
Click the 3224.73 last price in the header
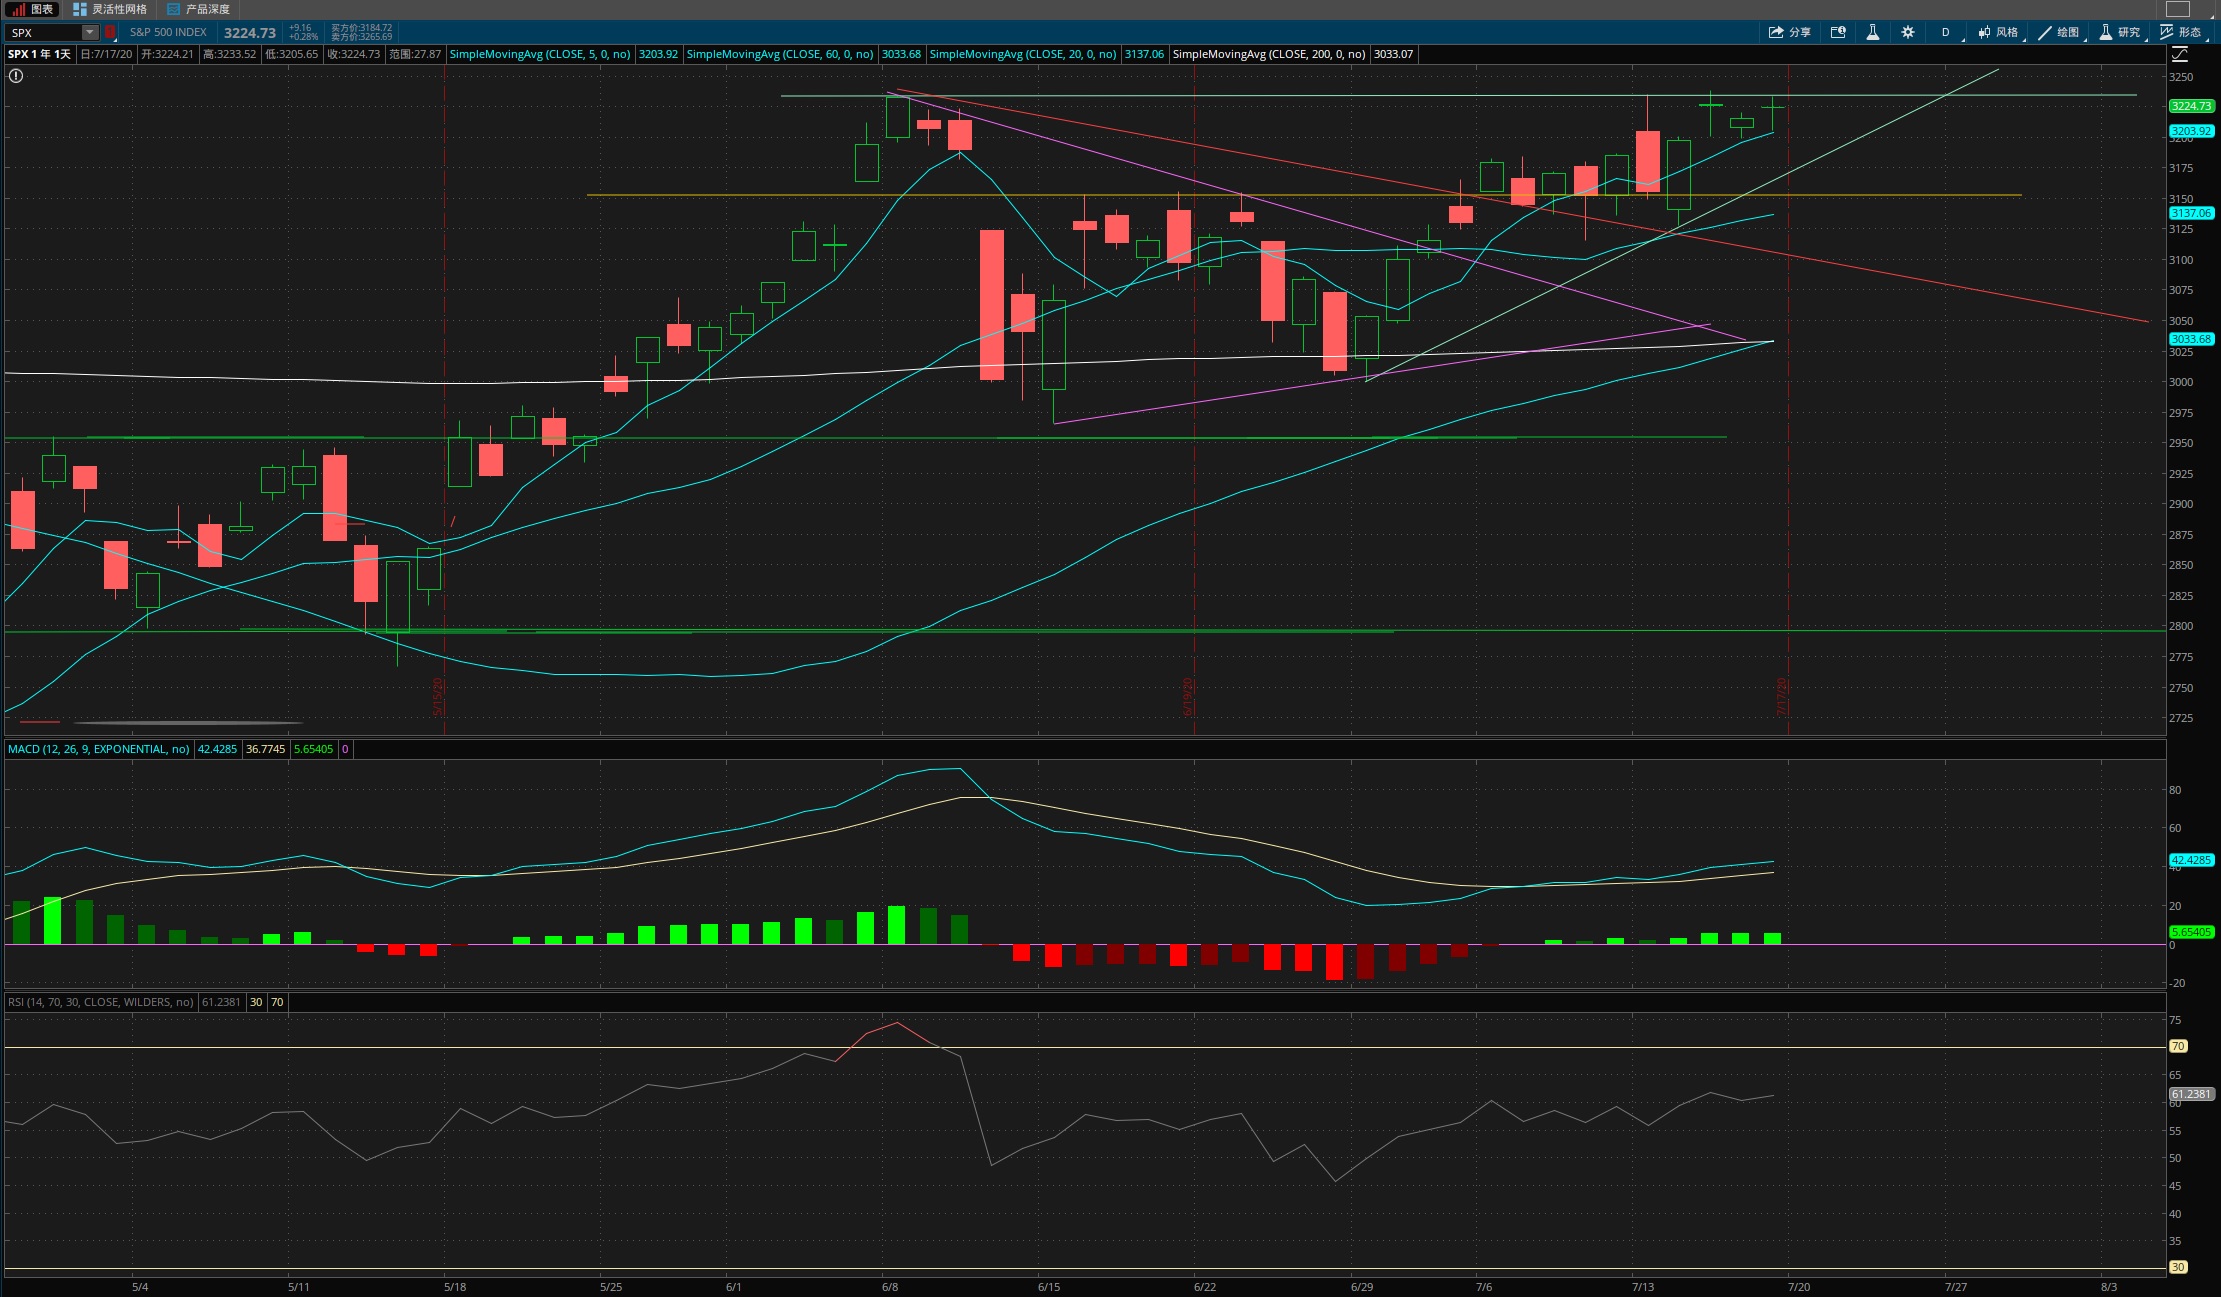pyautogui.click(x=250, y=33)
